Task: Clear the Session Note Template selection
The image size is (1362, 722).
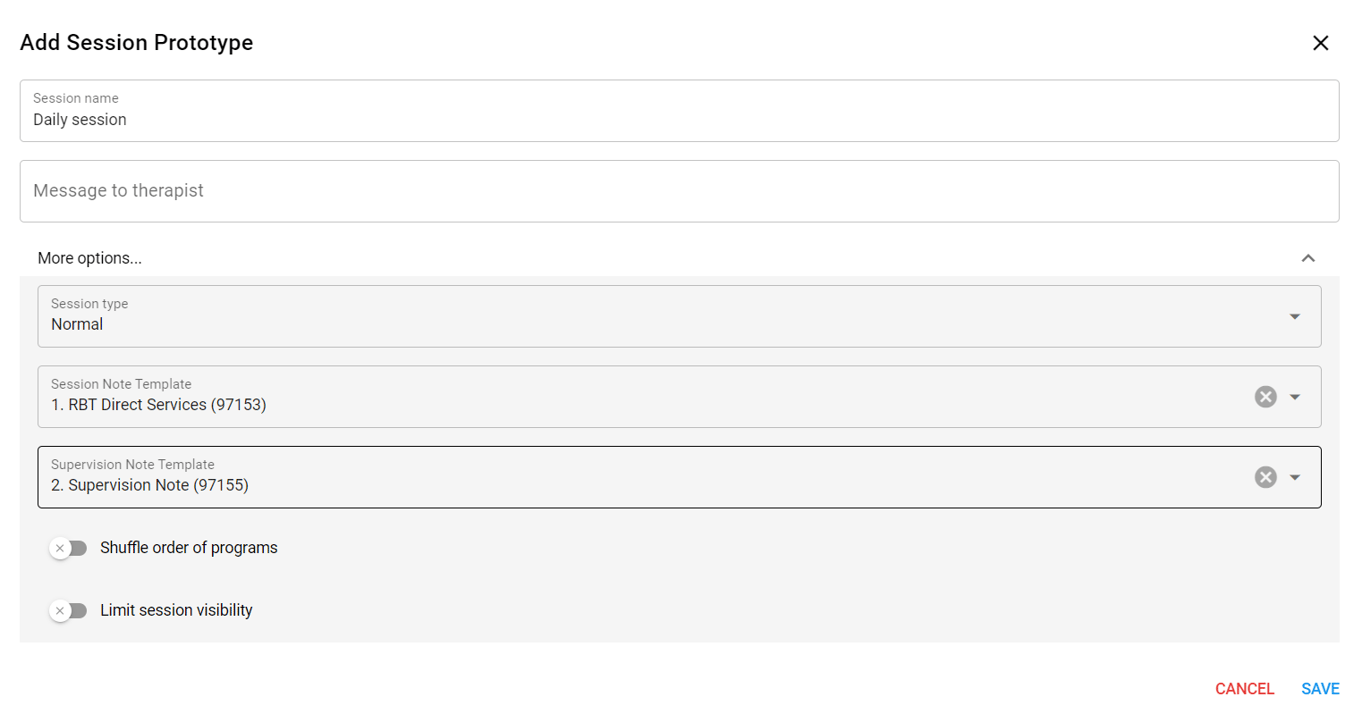Action: (x=1265, y=397)
